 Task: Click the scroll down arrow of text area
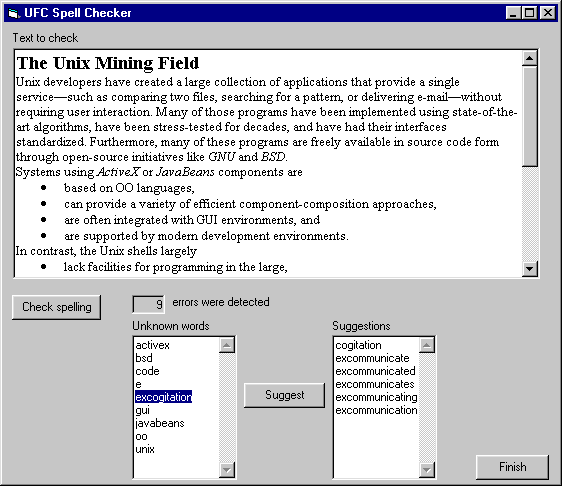point(529,268)
